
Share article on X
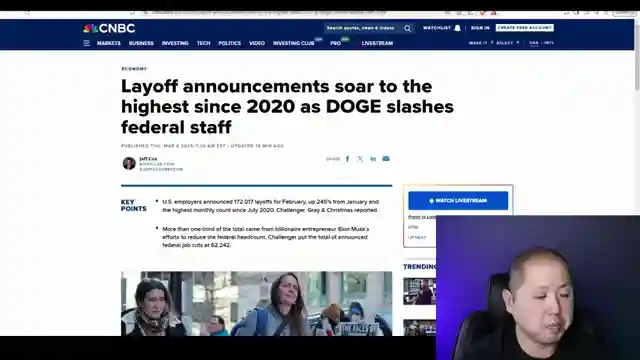(x=360, y=159)
